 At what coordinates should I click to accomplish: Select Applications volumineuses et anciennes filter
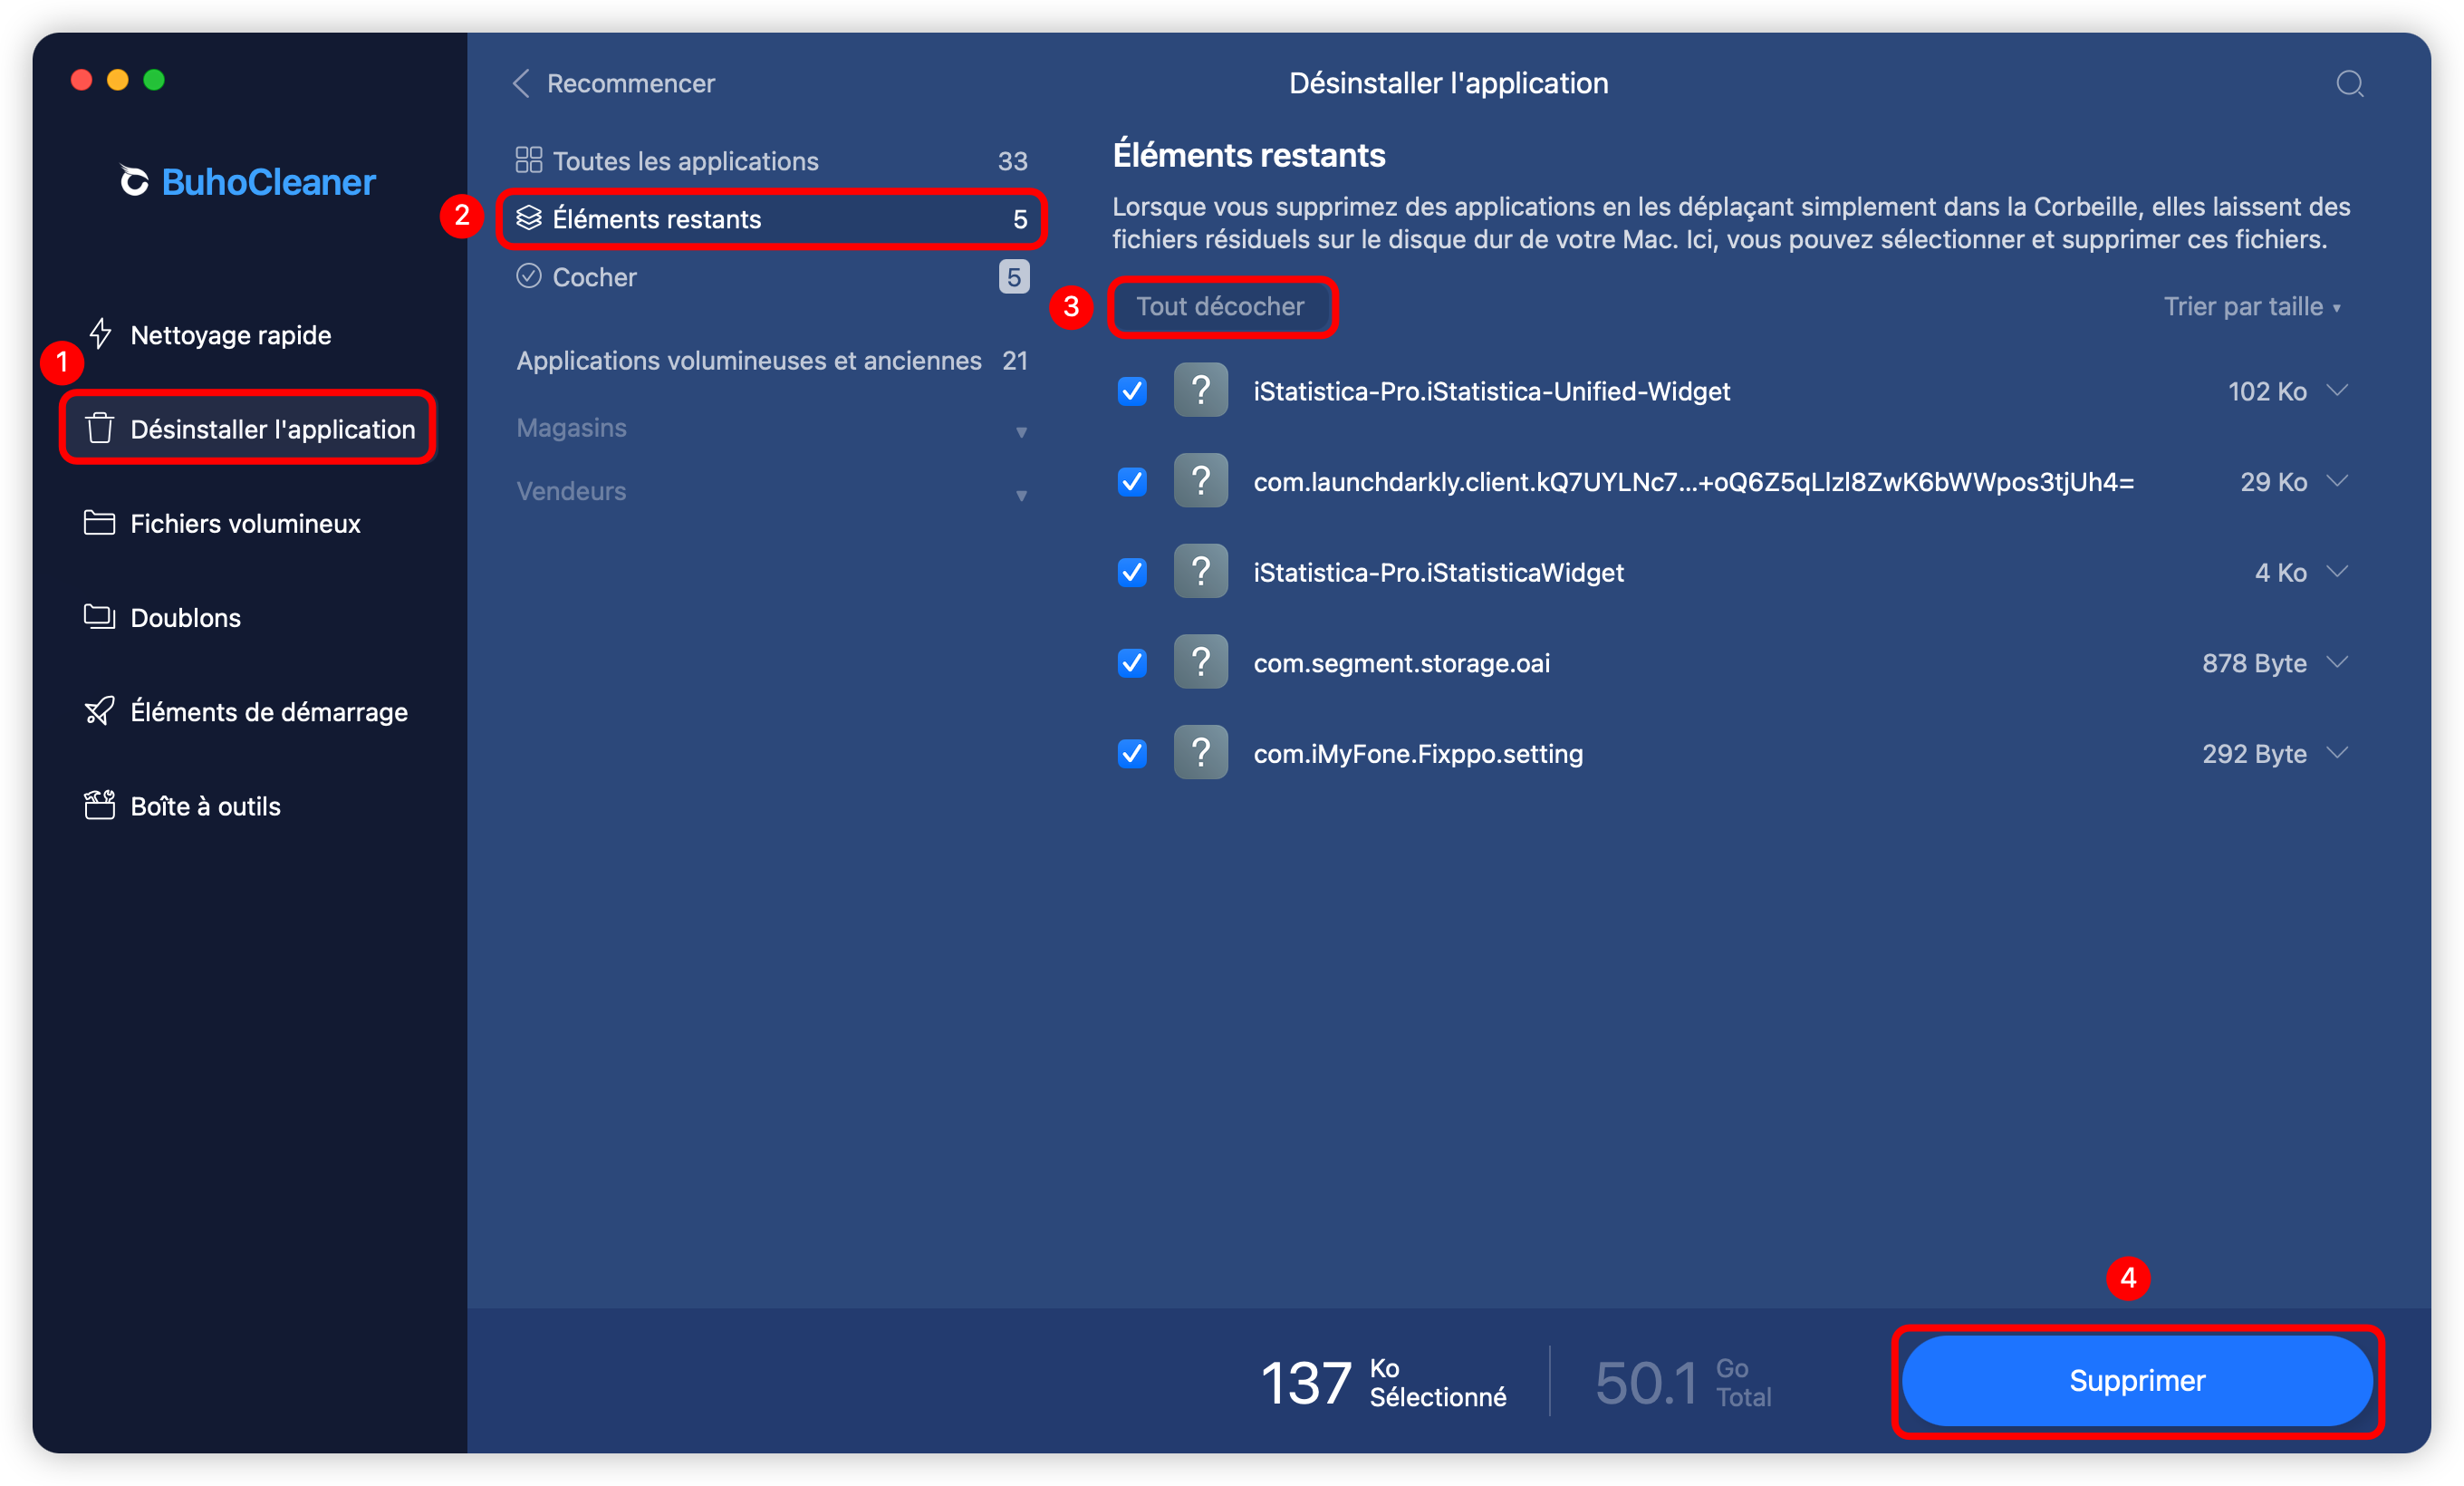point(771,360)
